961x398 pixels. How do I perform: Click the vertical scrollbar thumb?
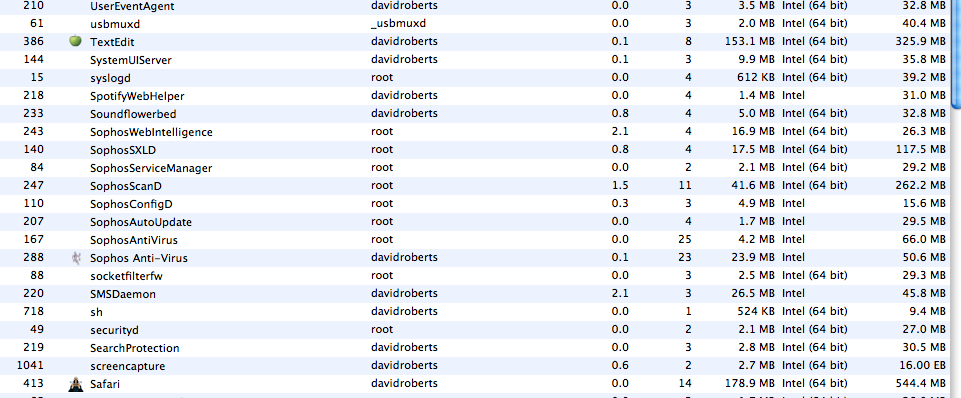955,53
